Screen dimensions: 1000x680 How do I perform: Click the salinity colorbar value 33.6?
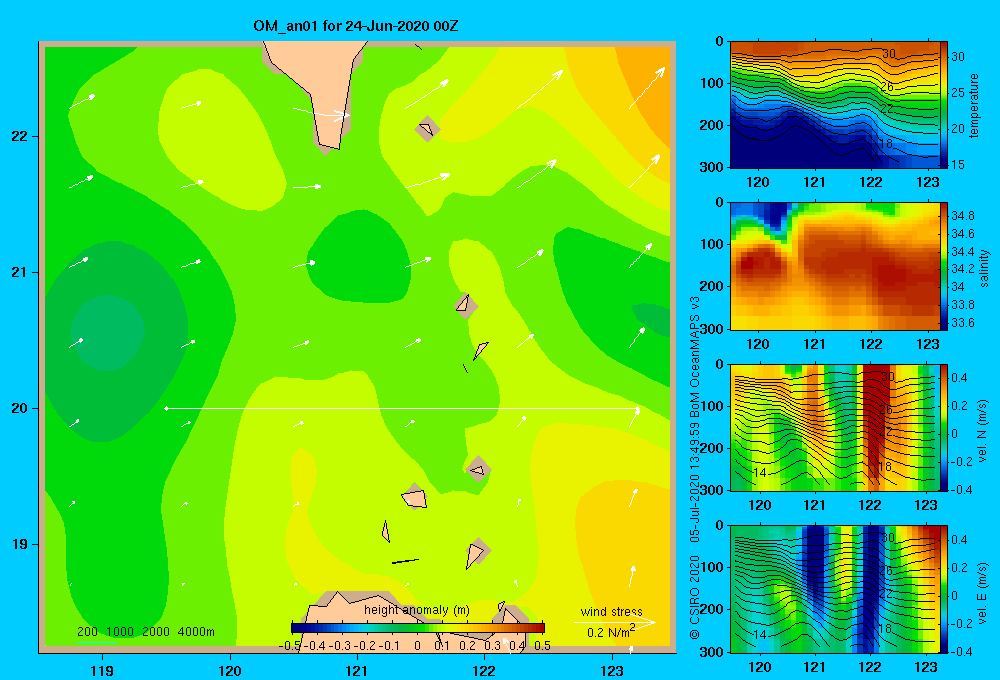[x=962, y=323]
